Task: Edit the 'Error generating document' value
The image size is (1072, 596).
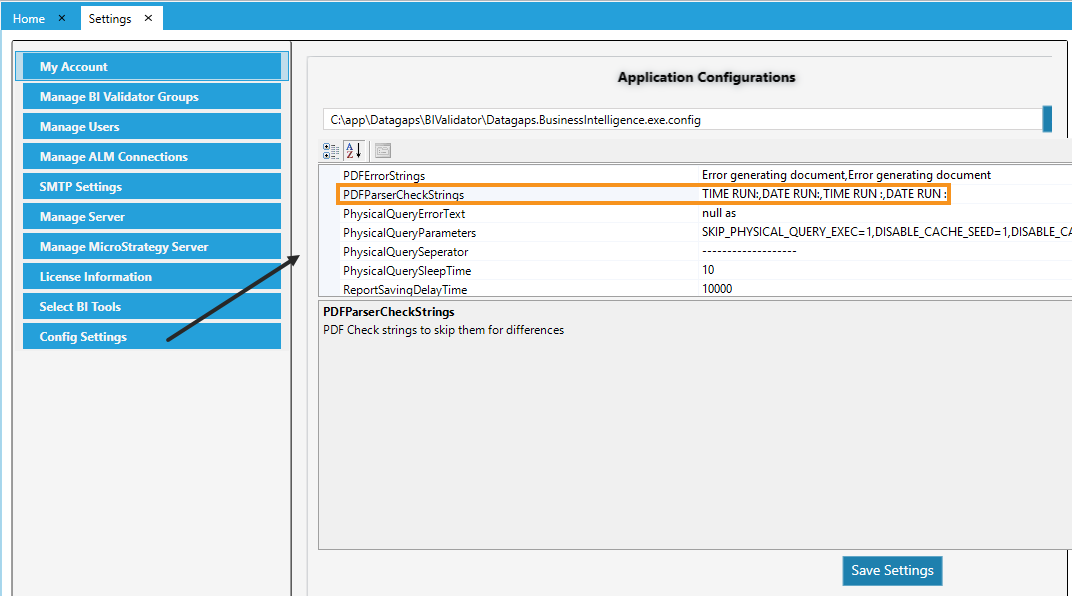Action: coord(846,175)
